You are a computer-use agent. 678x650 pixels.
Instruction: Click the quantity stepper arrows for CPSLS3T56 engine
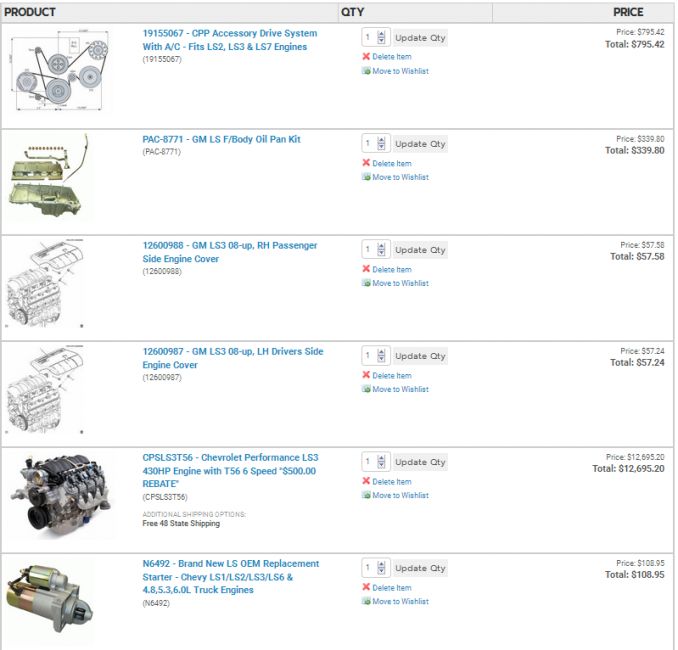click(381, 461)
